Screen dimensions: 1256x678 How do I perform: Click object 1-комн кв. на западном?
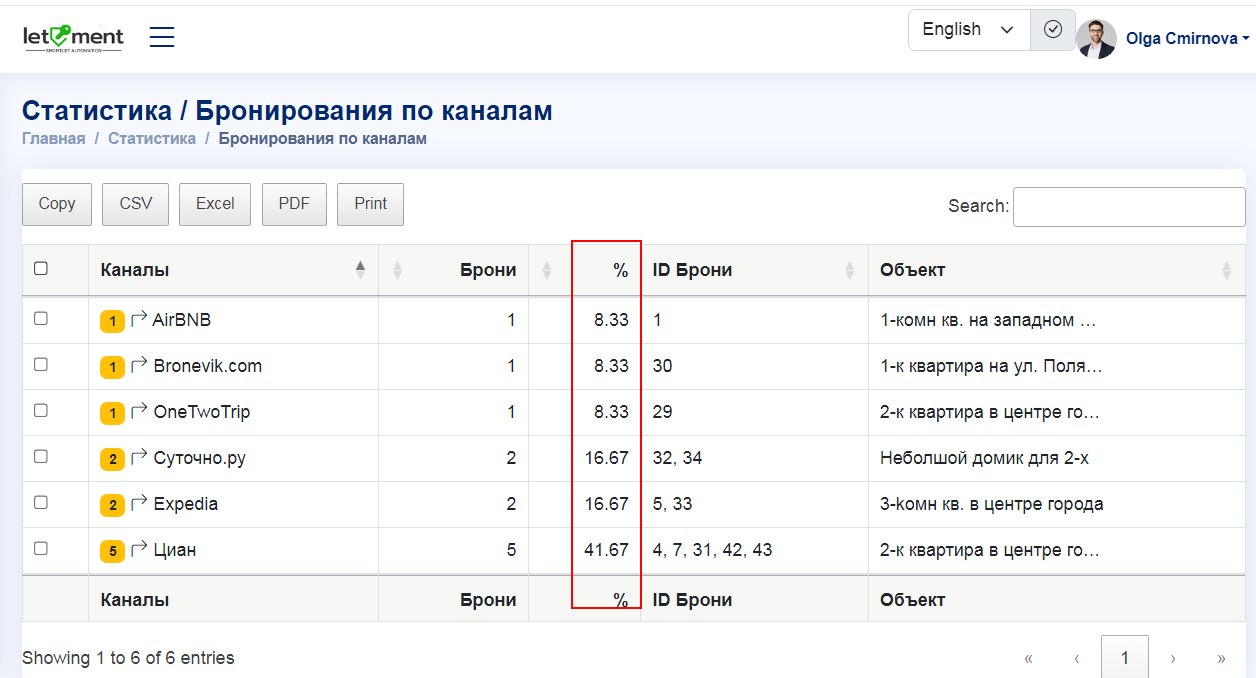tap(988, 320)
